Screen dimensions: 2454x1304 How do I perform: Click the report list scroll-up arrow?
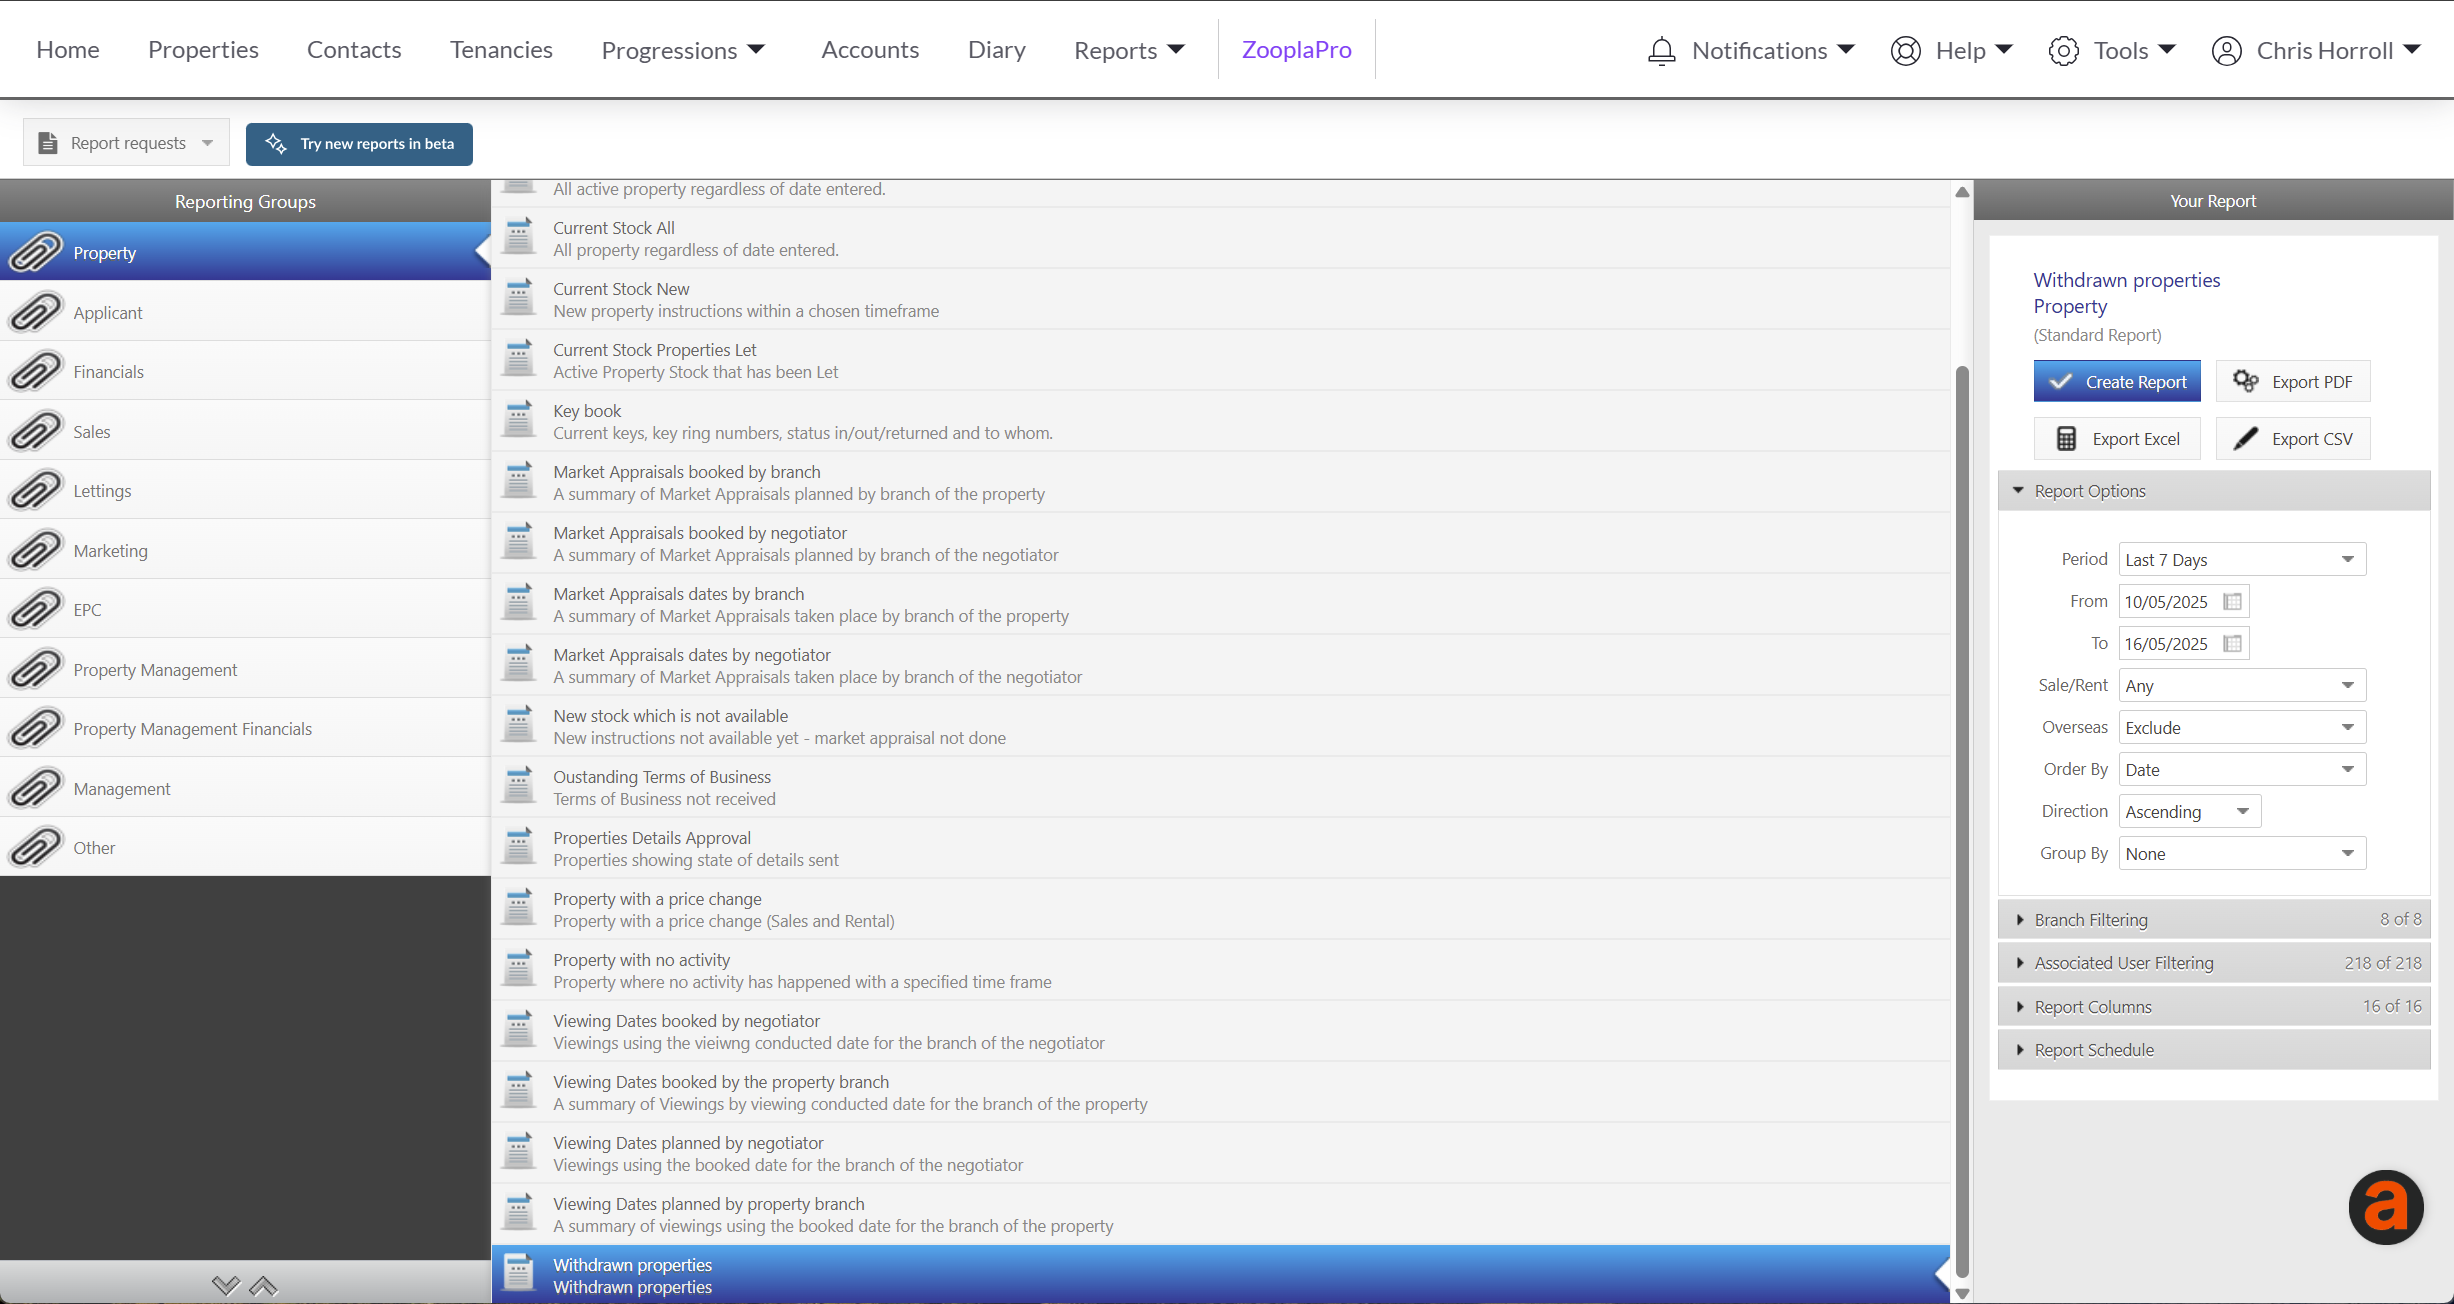pyautogui.click(x=1962, y=192)
